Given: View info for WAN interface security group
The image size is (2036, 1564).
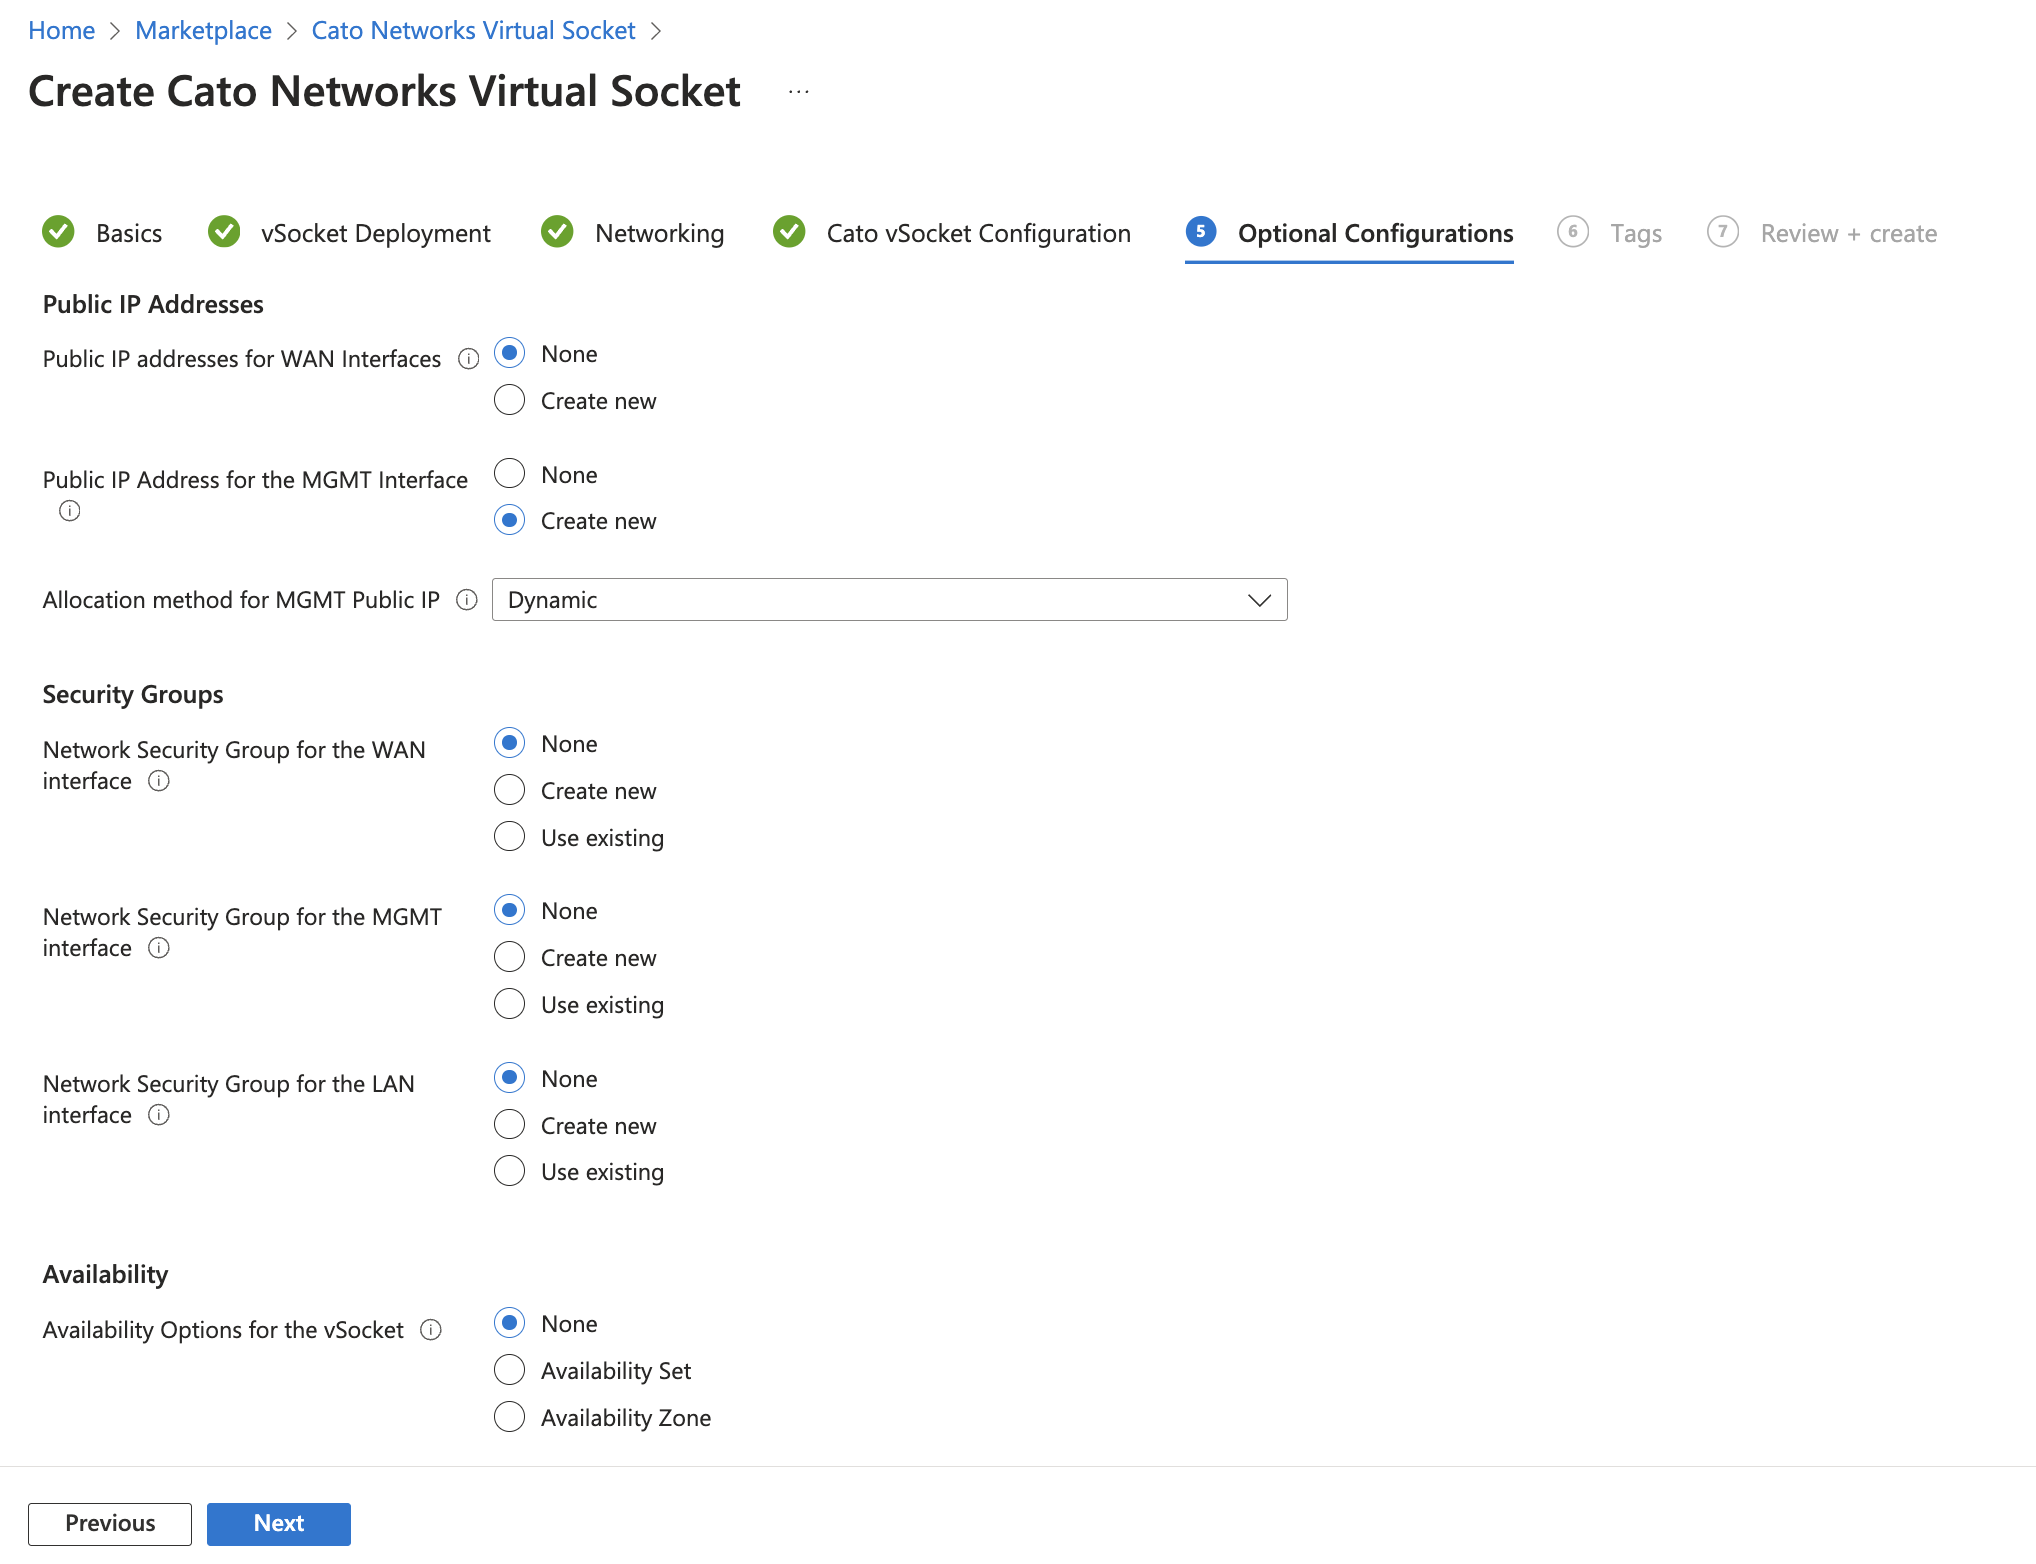Looking at the screenshot, I should tap(159, 781).
